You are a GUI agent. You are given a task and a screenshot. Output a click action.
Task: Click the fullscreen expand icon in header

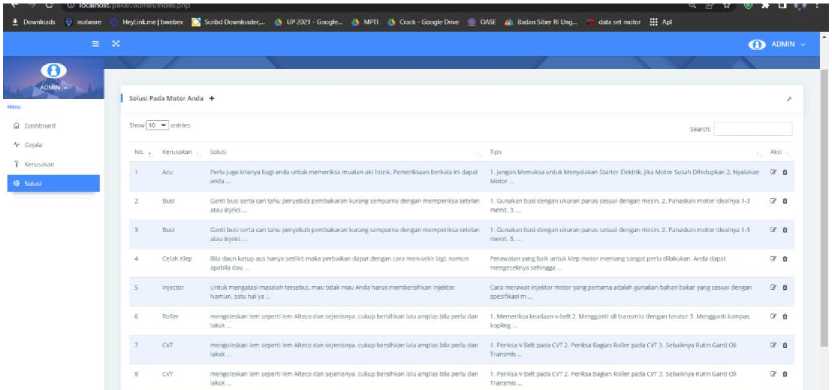click(115, 44)
